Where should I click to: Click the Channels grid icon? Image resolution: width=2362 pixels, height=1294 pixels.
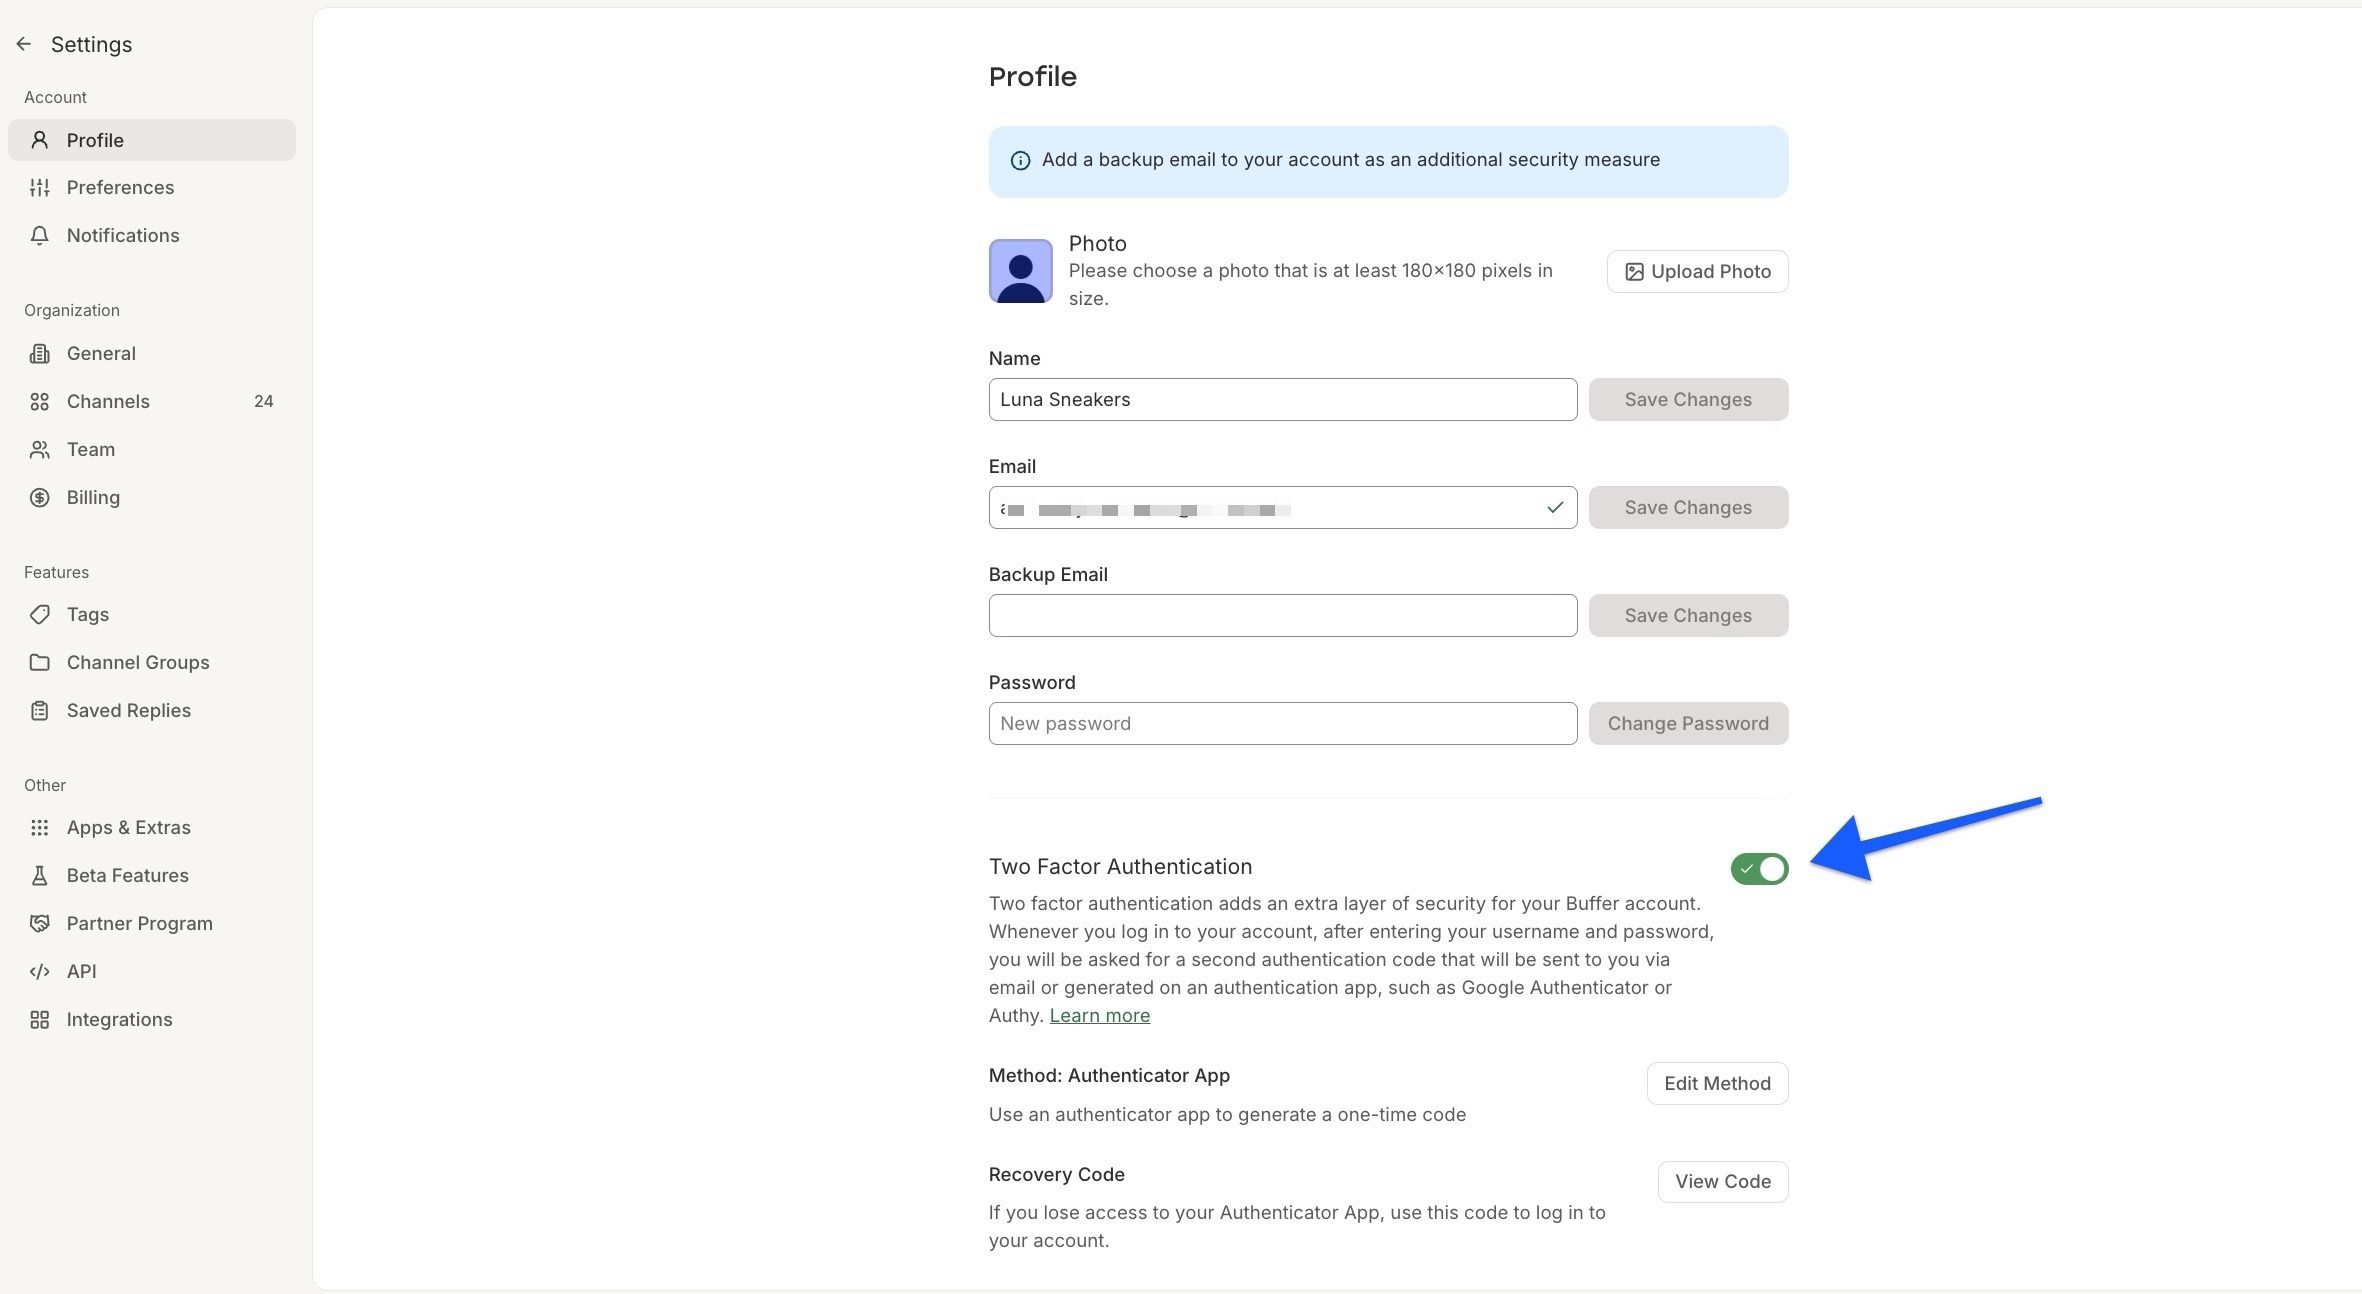[x=40, y=401]
